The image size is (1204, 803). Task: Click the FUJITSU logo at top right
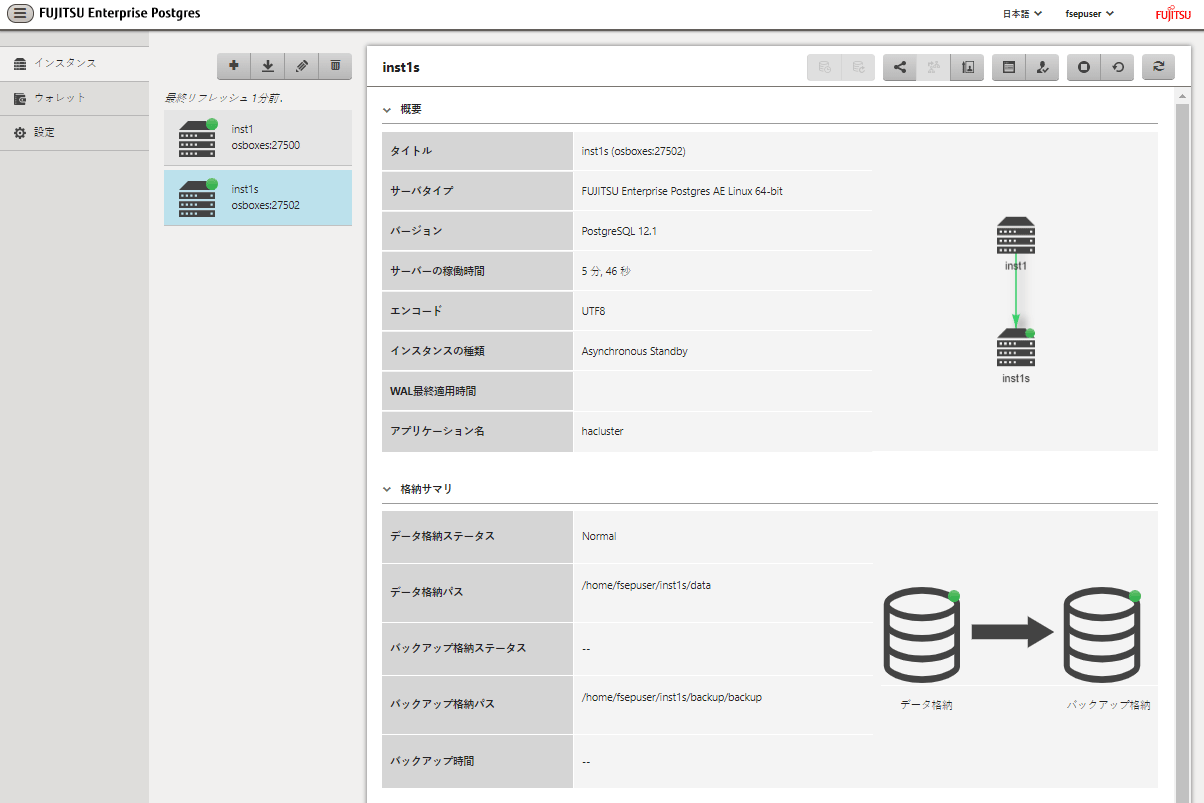1173,14
